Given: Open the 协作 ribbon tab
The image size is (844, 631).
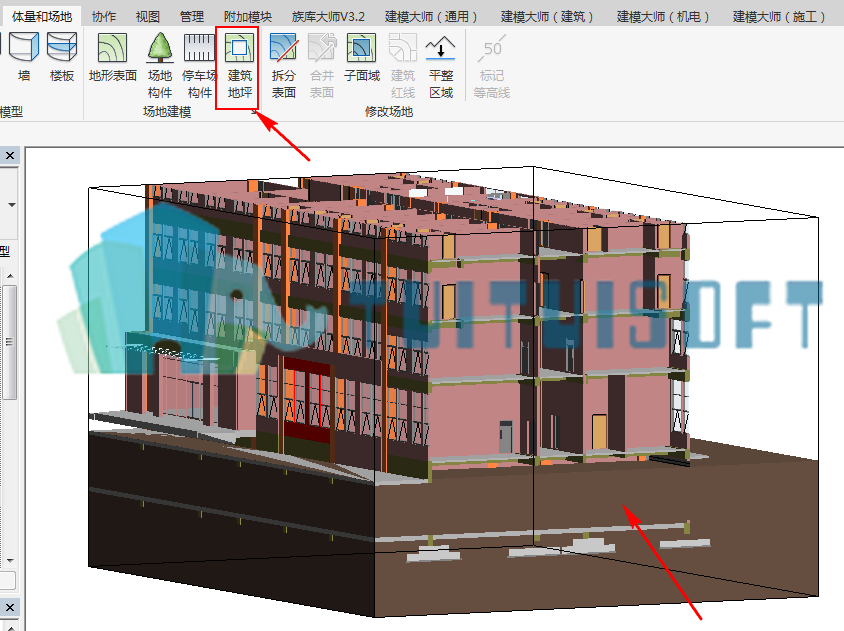Looking at the screenshot, I should (x=103, y=17).
